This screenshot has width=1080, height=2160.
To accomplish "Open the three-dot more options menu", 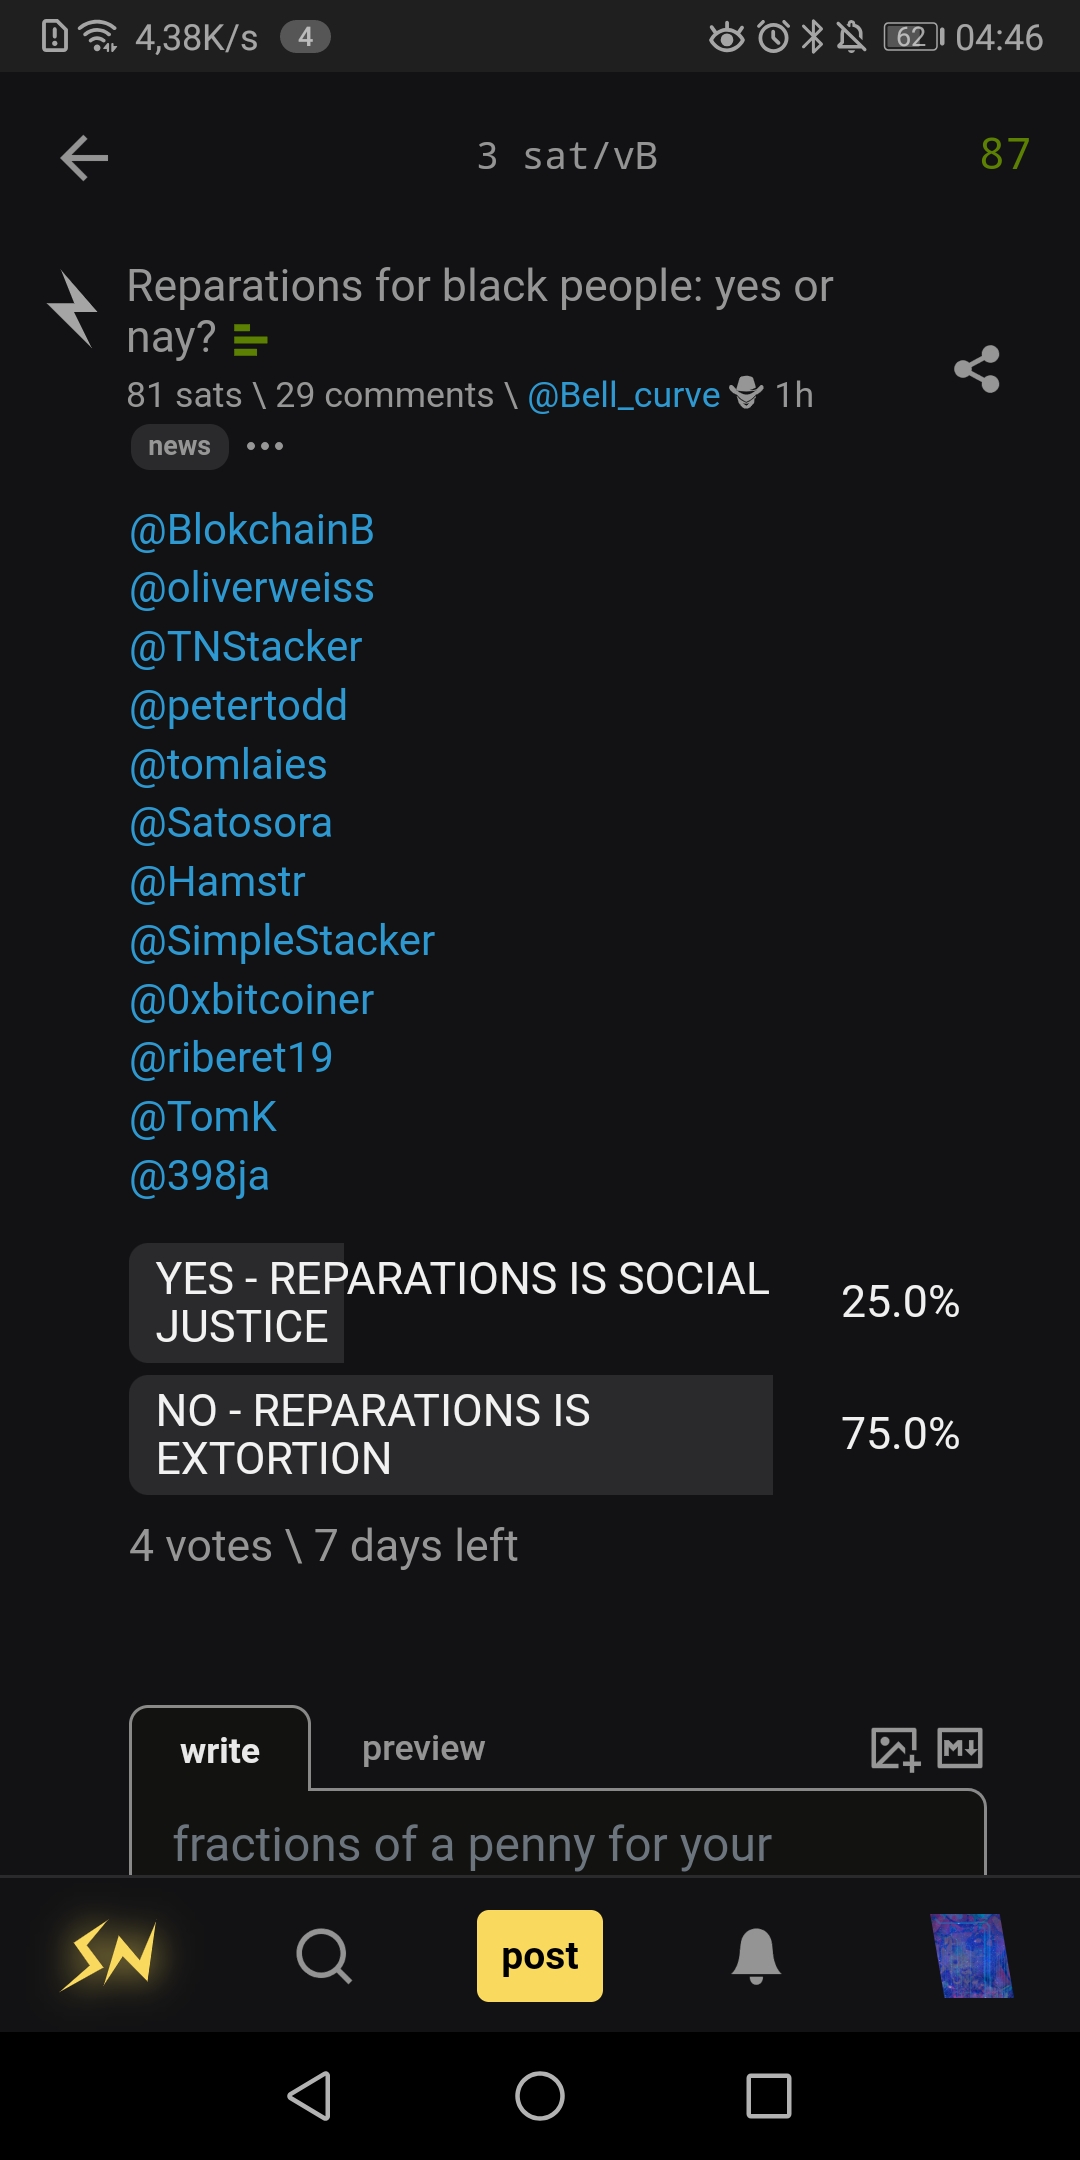I will (265, 446).
